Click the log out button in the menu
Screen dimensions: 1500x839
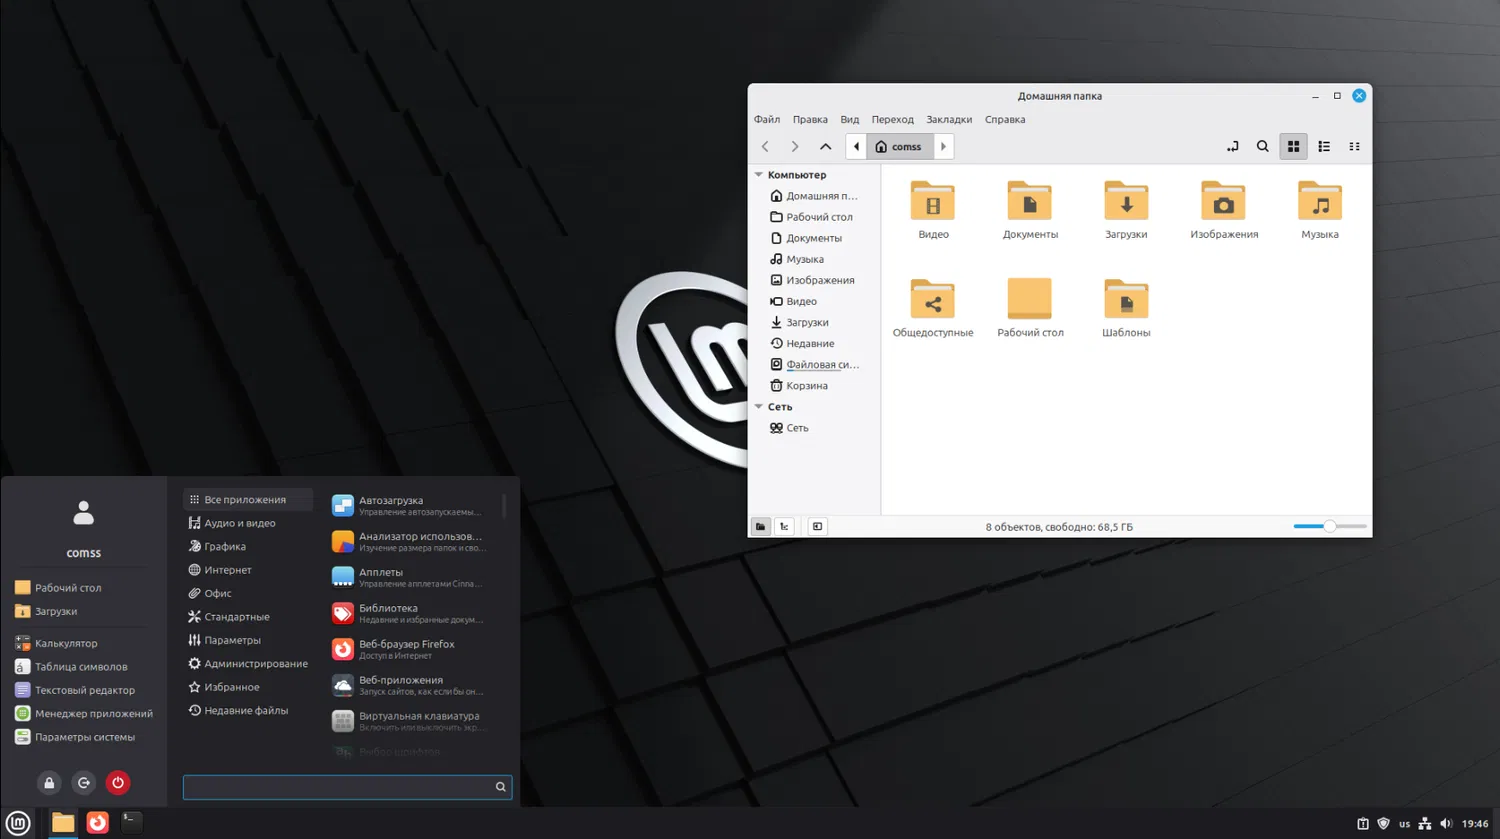[84, 783]
